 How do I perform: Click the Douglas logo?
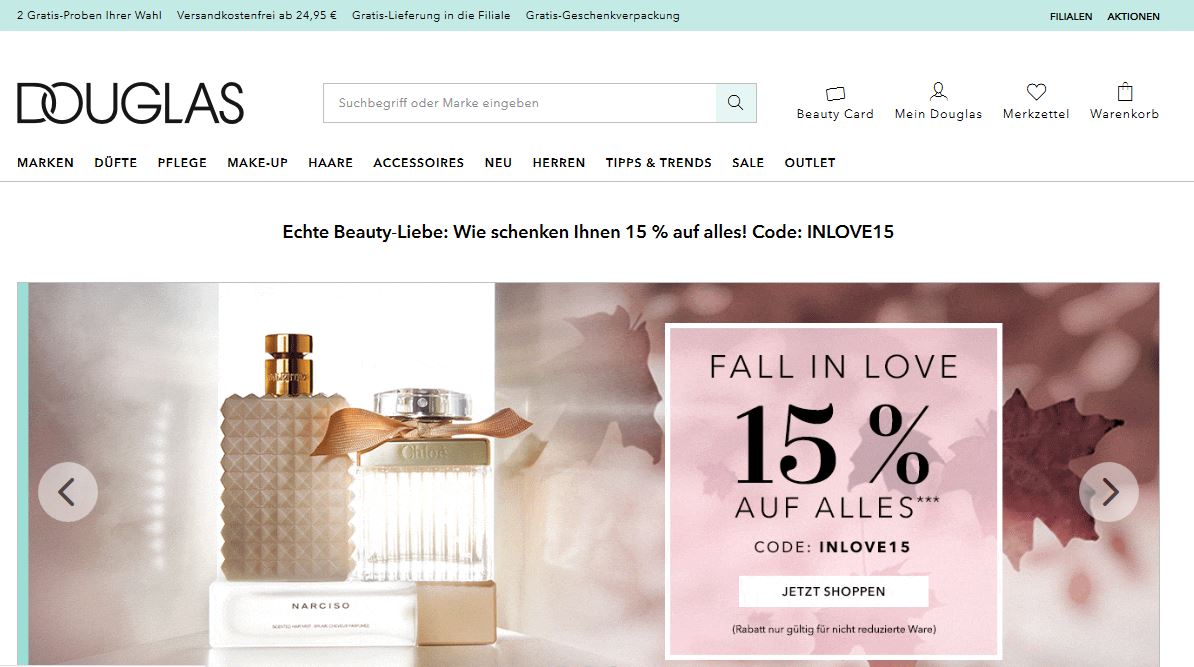pyautogui.click(x=130, y=103)
